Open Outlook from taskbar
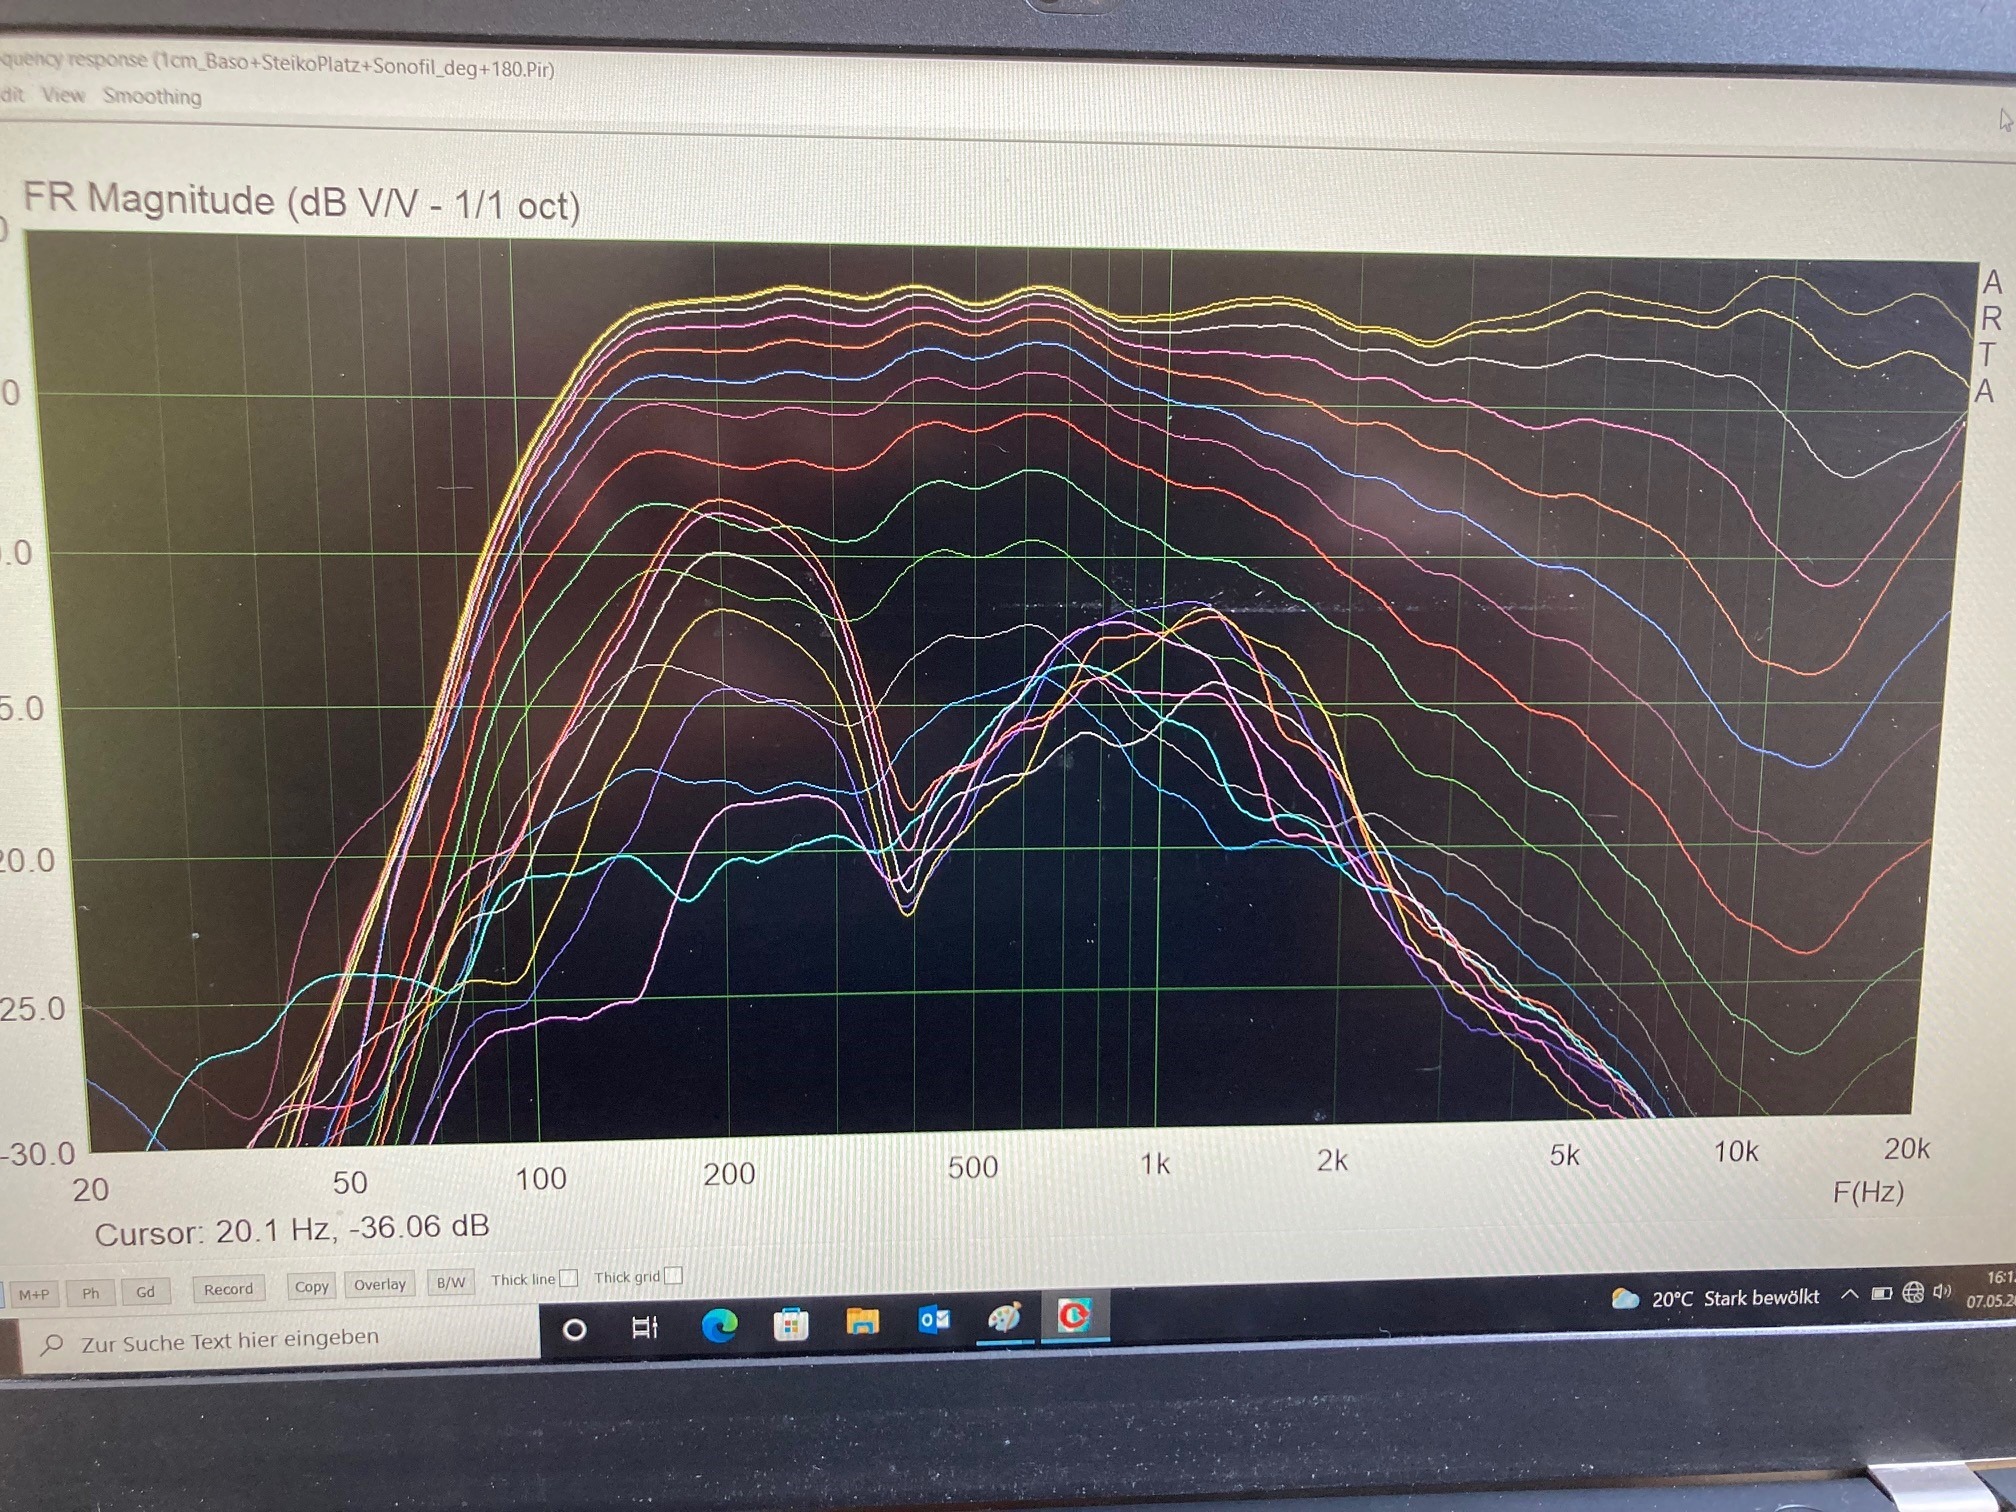The height and width of the screenshot is (1512, 2016). 934,1320
